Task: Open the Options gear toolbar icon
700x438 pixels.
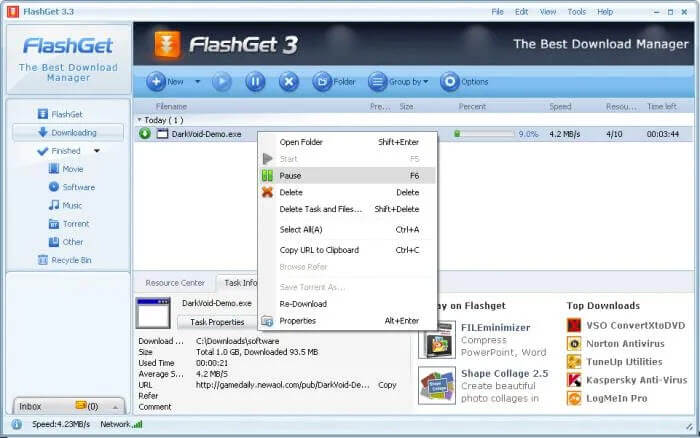Action: [x=450, y=82]
